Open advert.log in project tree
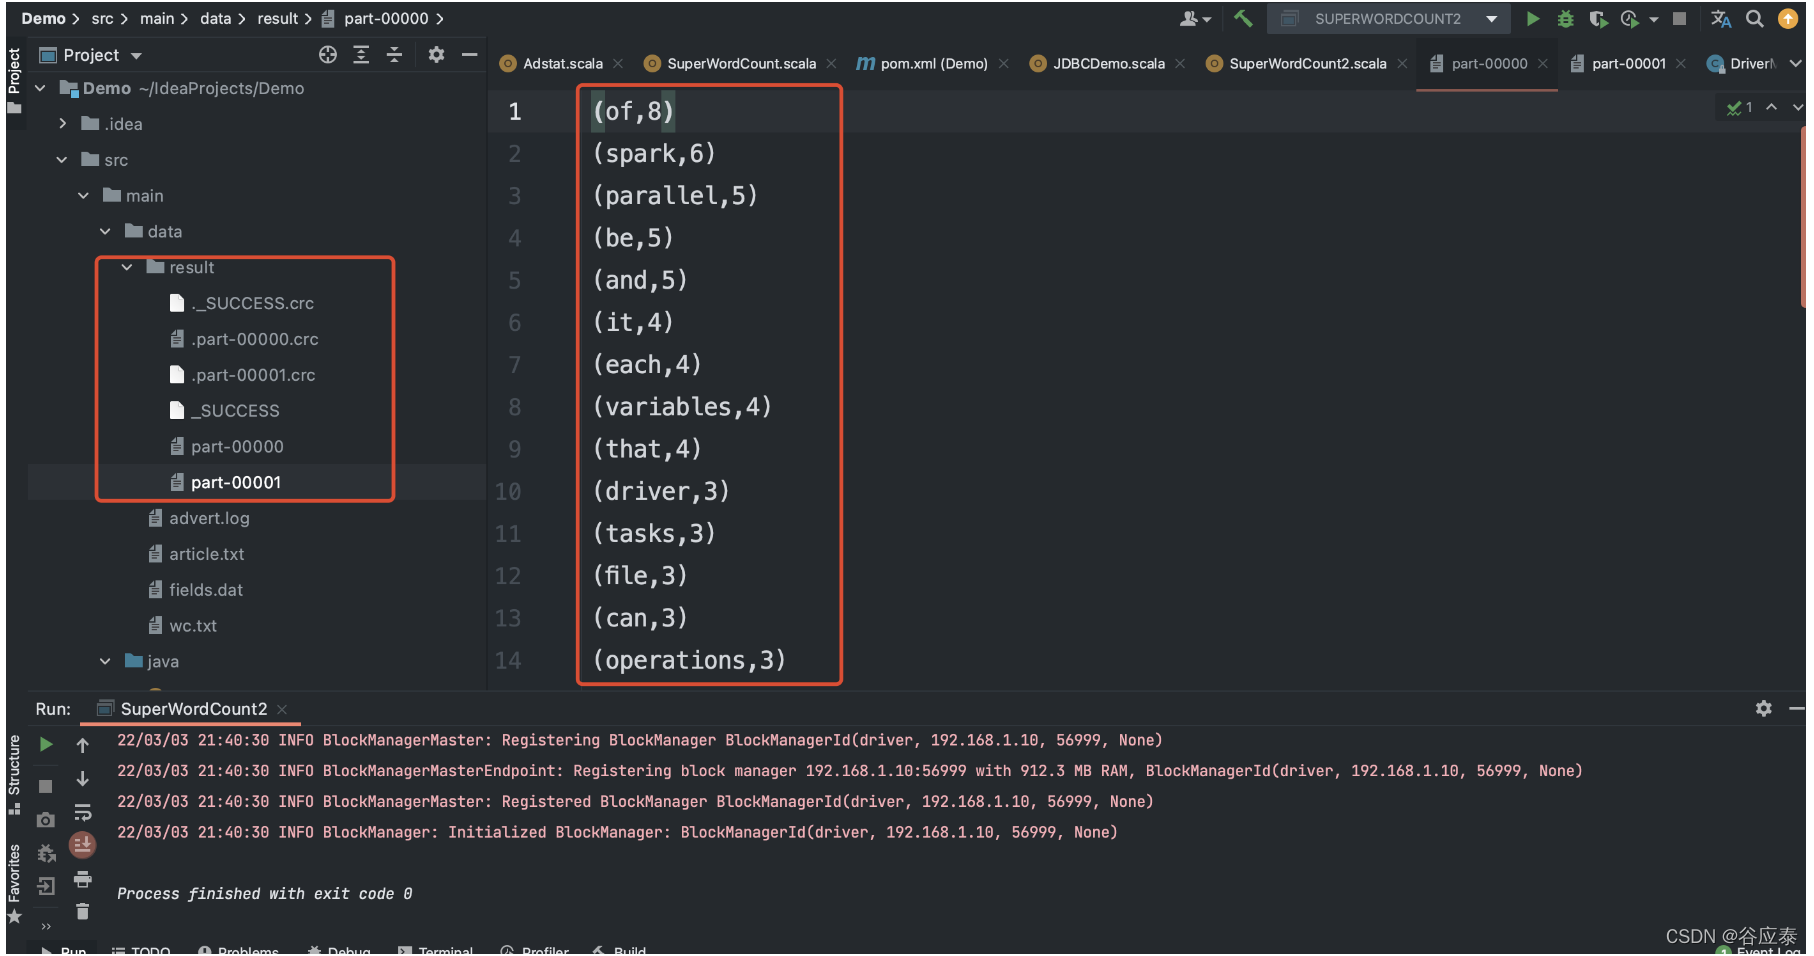1814x956 pixels. pos(209,518)
